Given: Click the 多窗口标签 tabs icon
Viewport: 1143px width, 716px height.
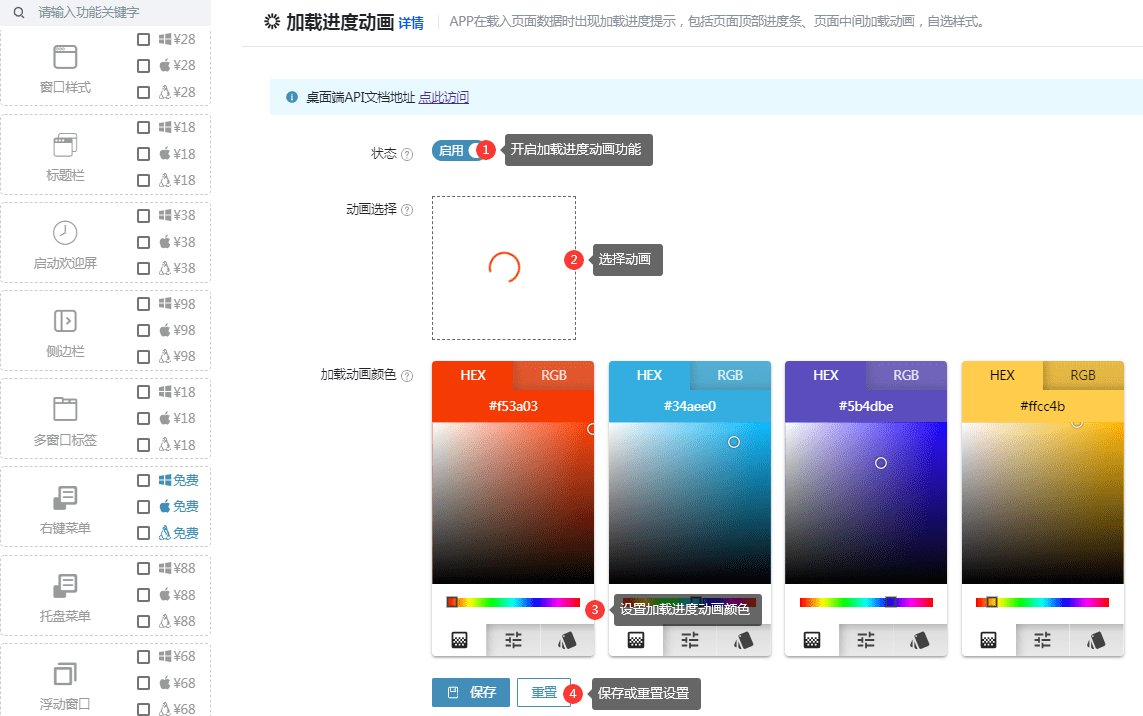Looking at the screenshot, I should point(65,409).
